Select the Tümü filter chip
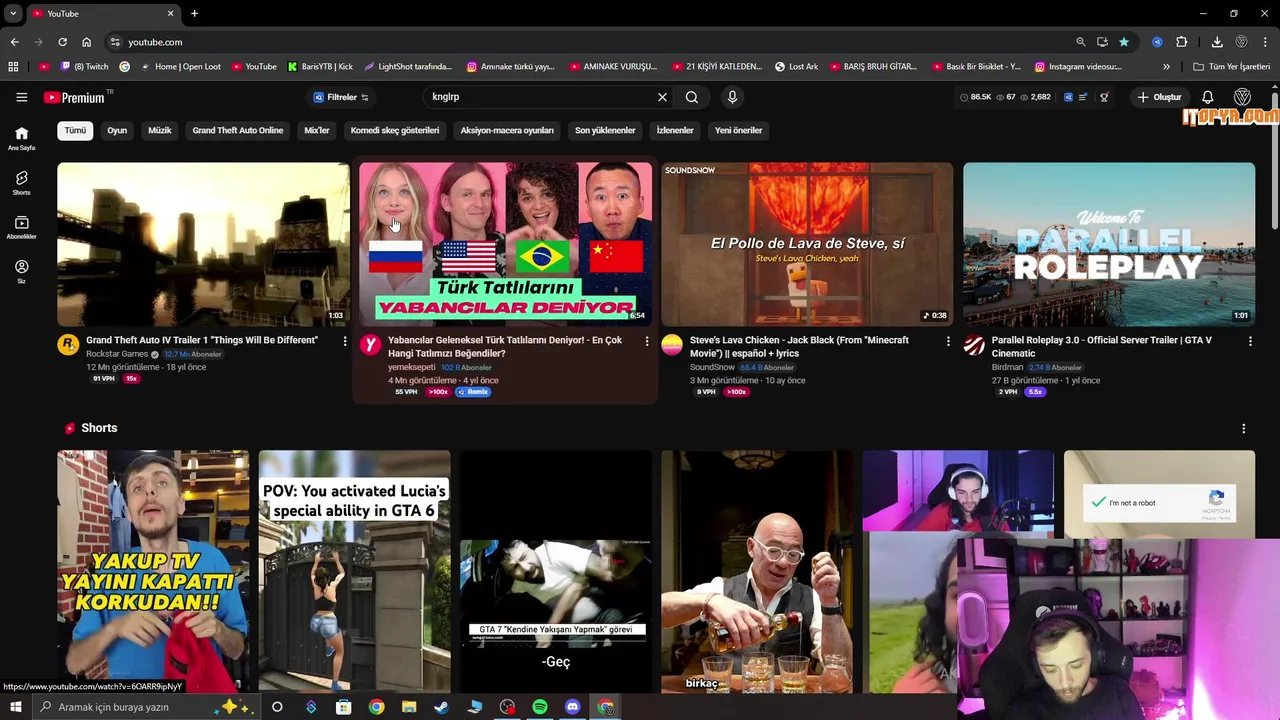The image size is (1280, 720). click(76, 130)
